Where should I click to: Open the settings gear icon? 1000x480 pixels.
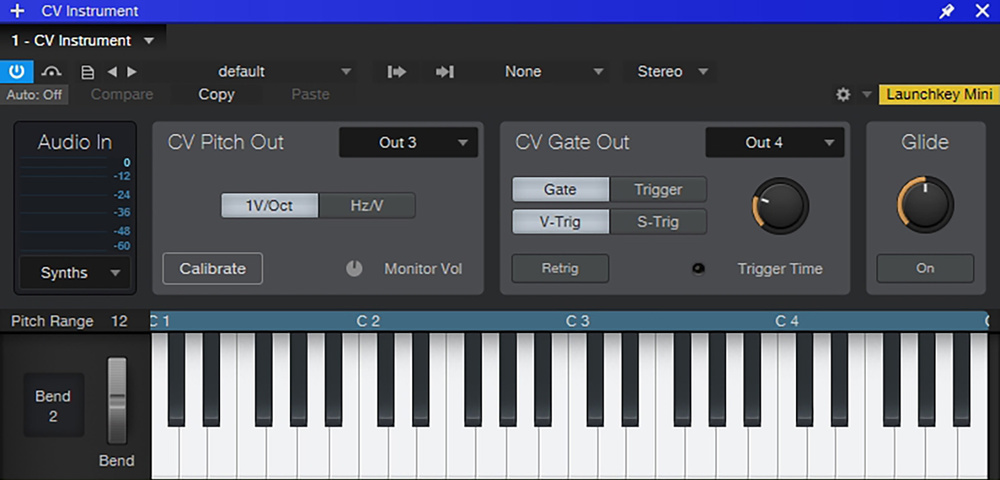843,94
